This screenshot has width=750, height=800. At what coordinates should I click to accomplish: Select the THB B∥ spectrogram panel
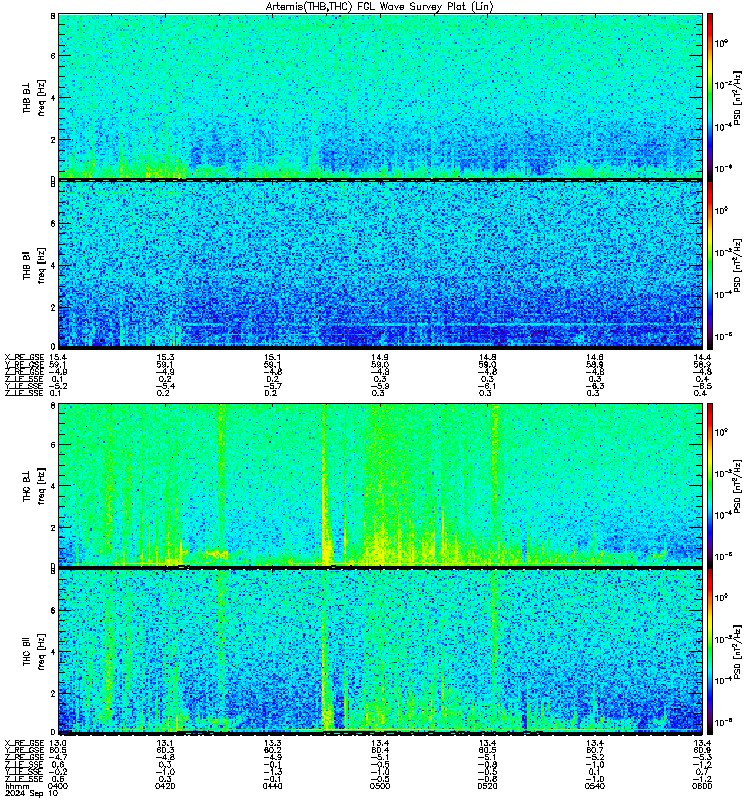(x=380, y=264)
